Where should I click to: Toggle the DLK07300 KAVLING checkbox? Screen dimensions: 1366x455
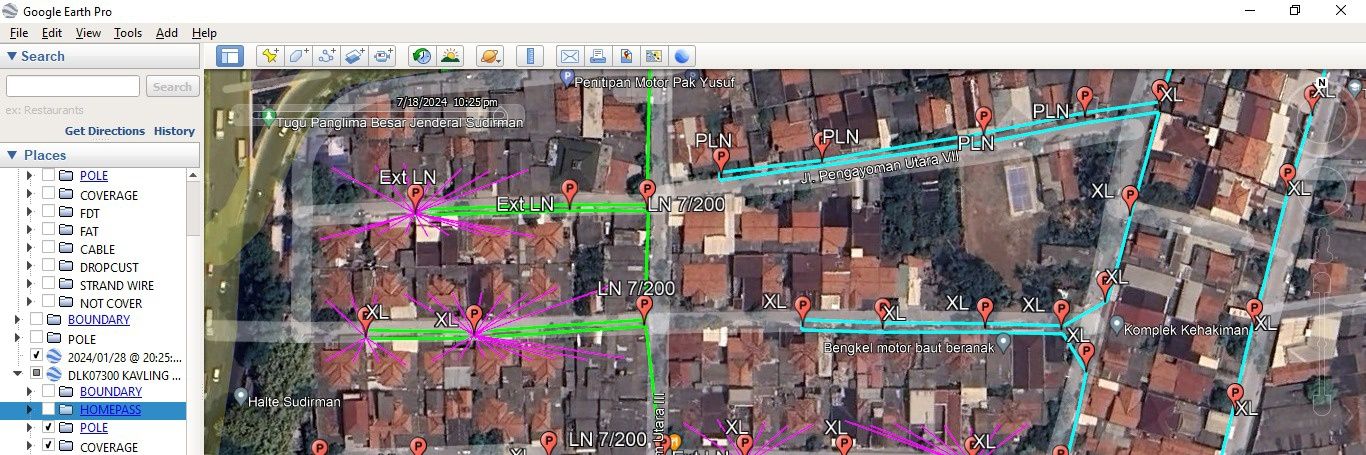click(x=36, y=374)
